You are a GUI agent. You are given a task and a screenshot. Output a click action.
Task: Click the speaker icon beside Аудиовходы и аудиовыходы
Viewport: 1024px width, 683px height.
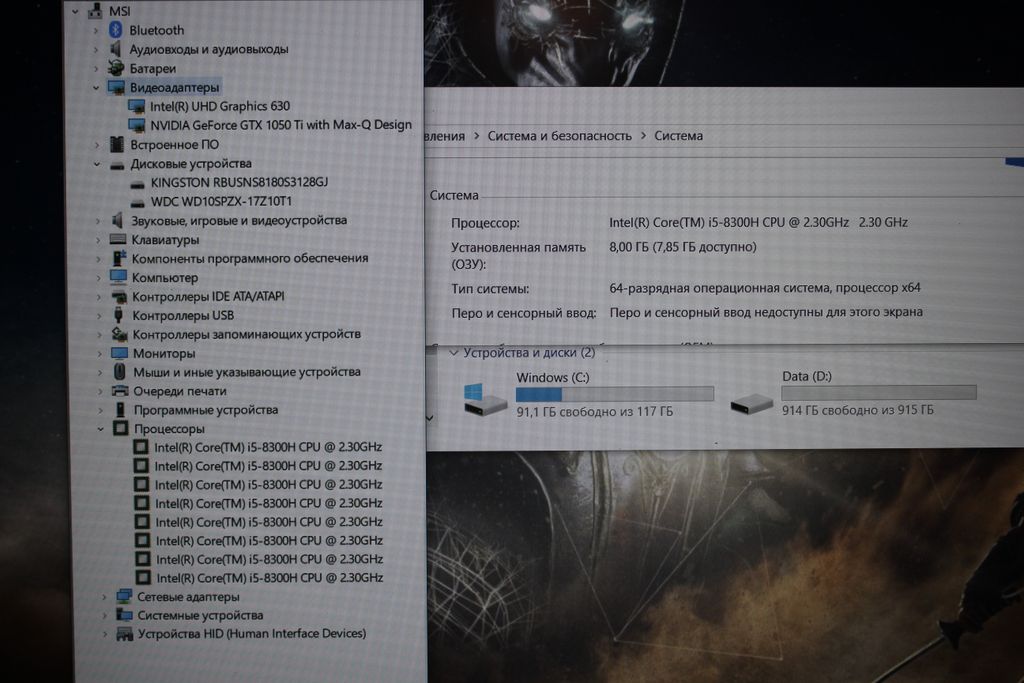coord(116,49)
